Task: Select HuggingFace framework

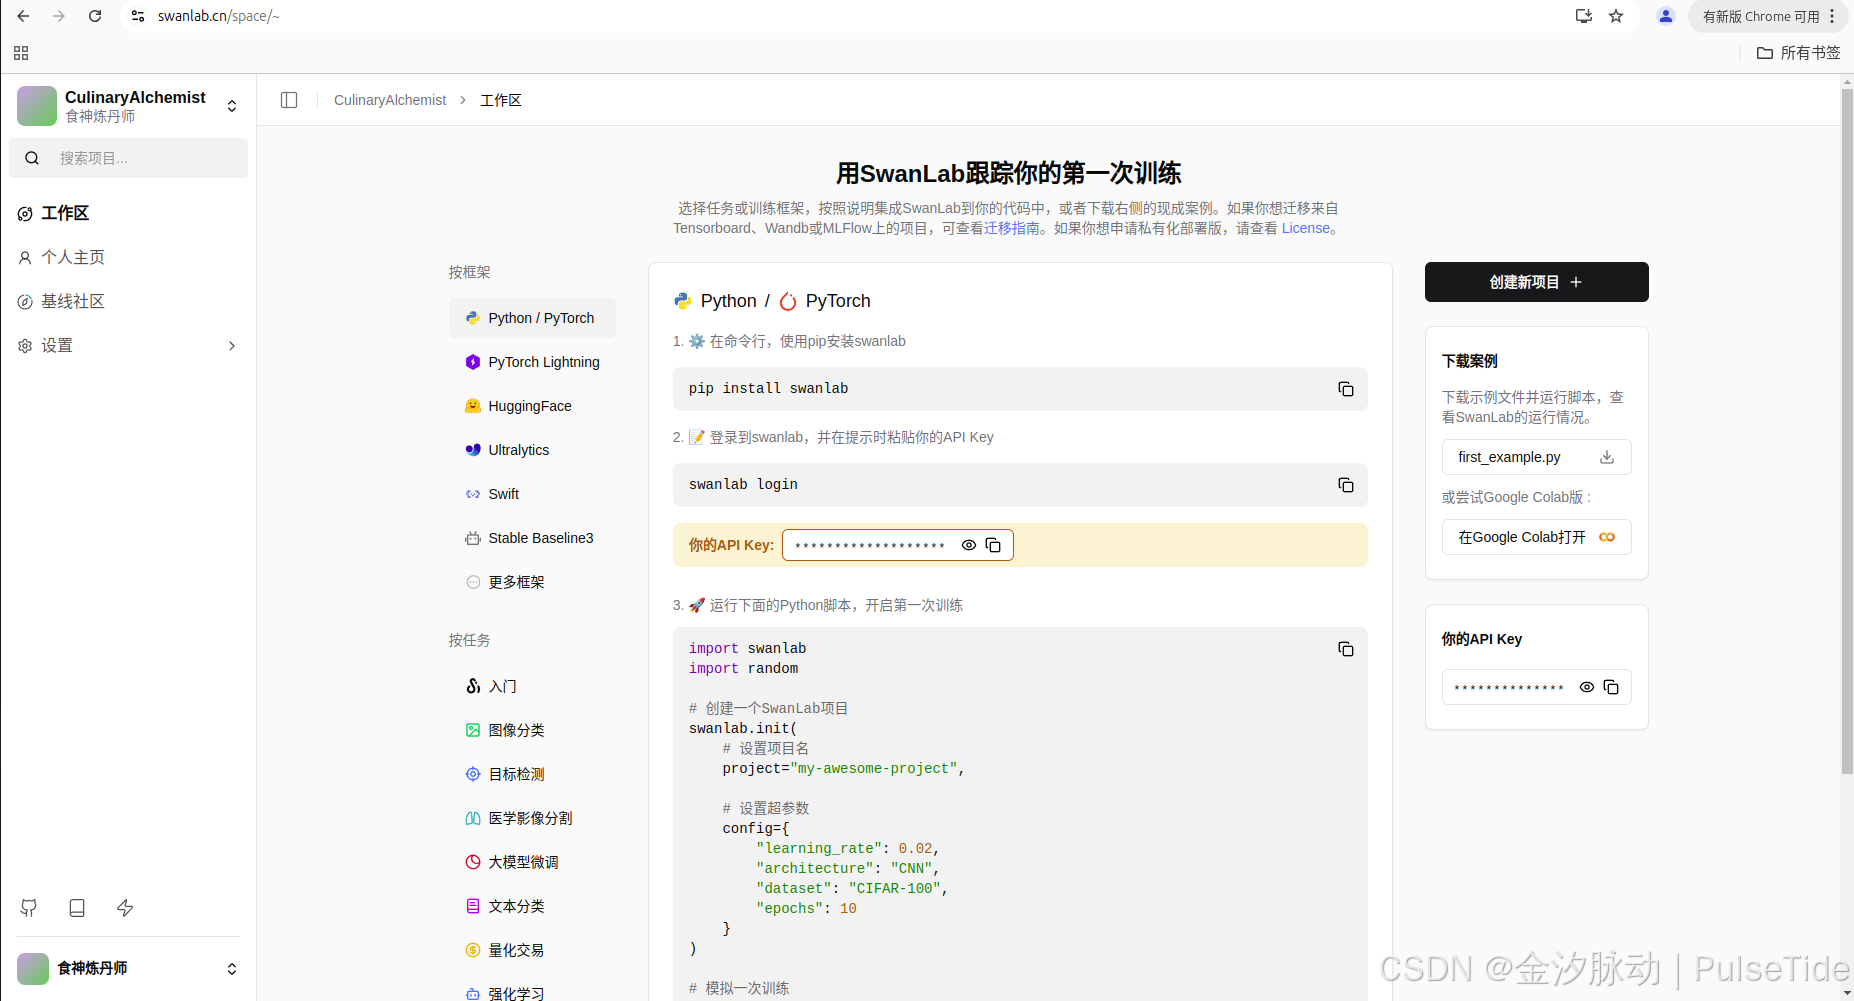Action: pyautogui.click(x=532, y=406)
